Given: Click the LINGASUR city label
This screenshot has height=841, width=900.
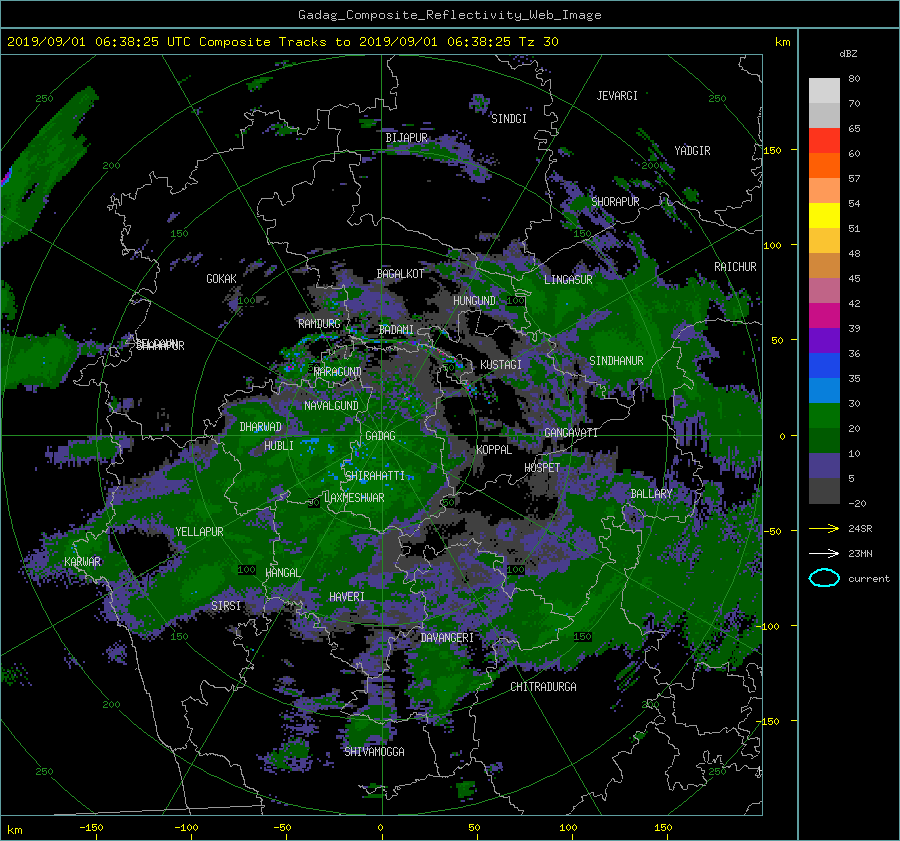Looking at the screenshot, I should (x=568, y=280).
